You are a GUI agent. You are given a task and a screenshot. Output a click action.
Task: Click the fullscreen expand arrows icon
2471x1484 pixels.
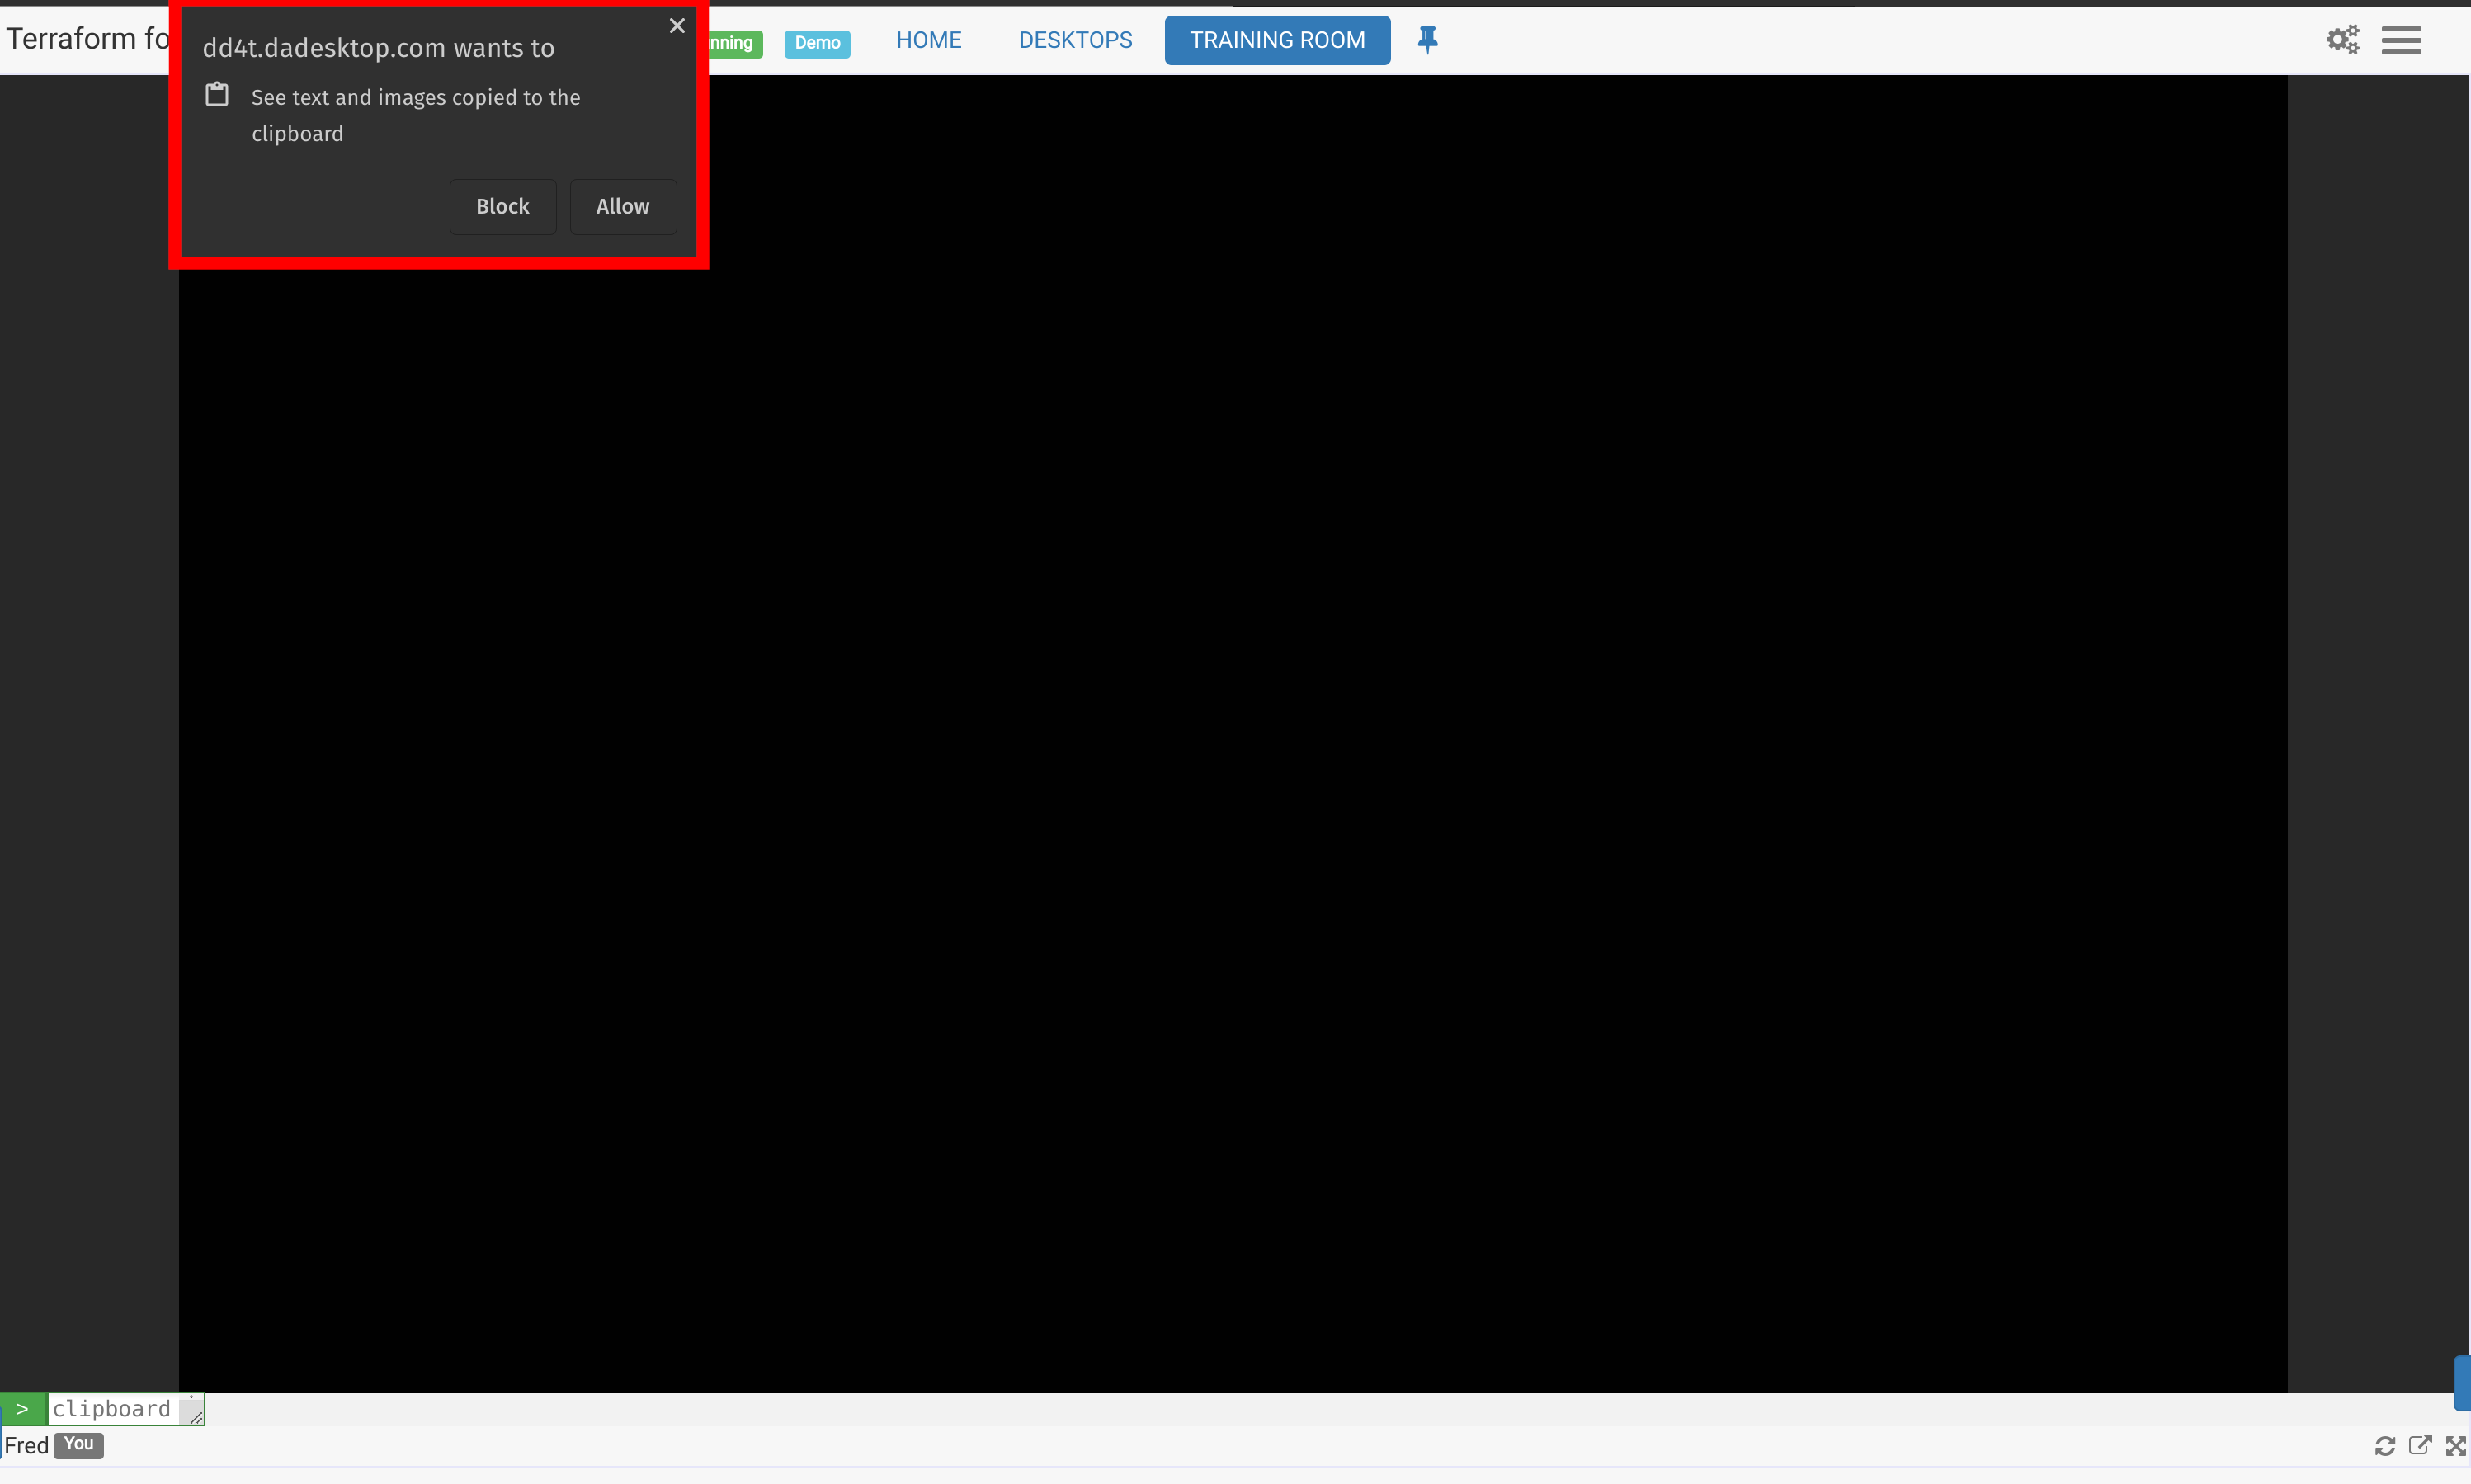(x=2455, y=1446)
